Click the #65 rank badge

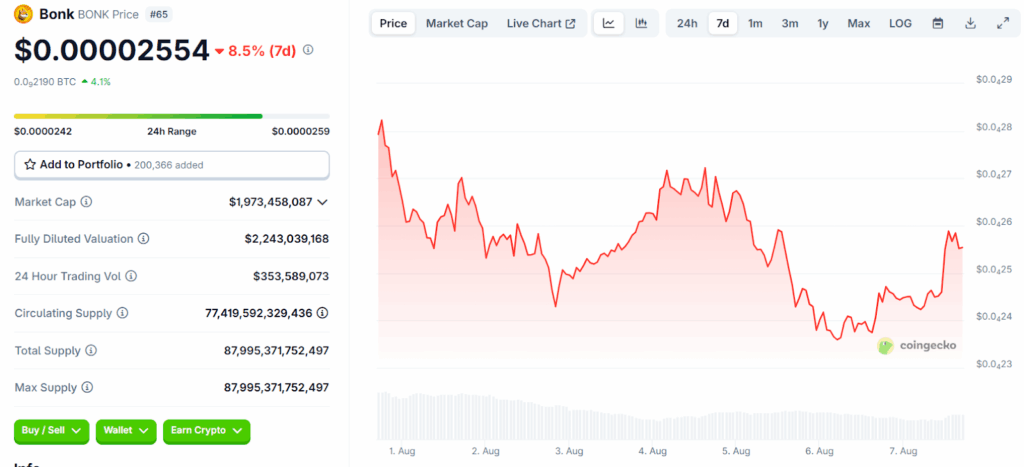point(159,13)
